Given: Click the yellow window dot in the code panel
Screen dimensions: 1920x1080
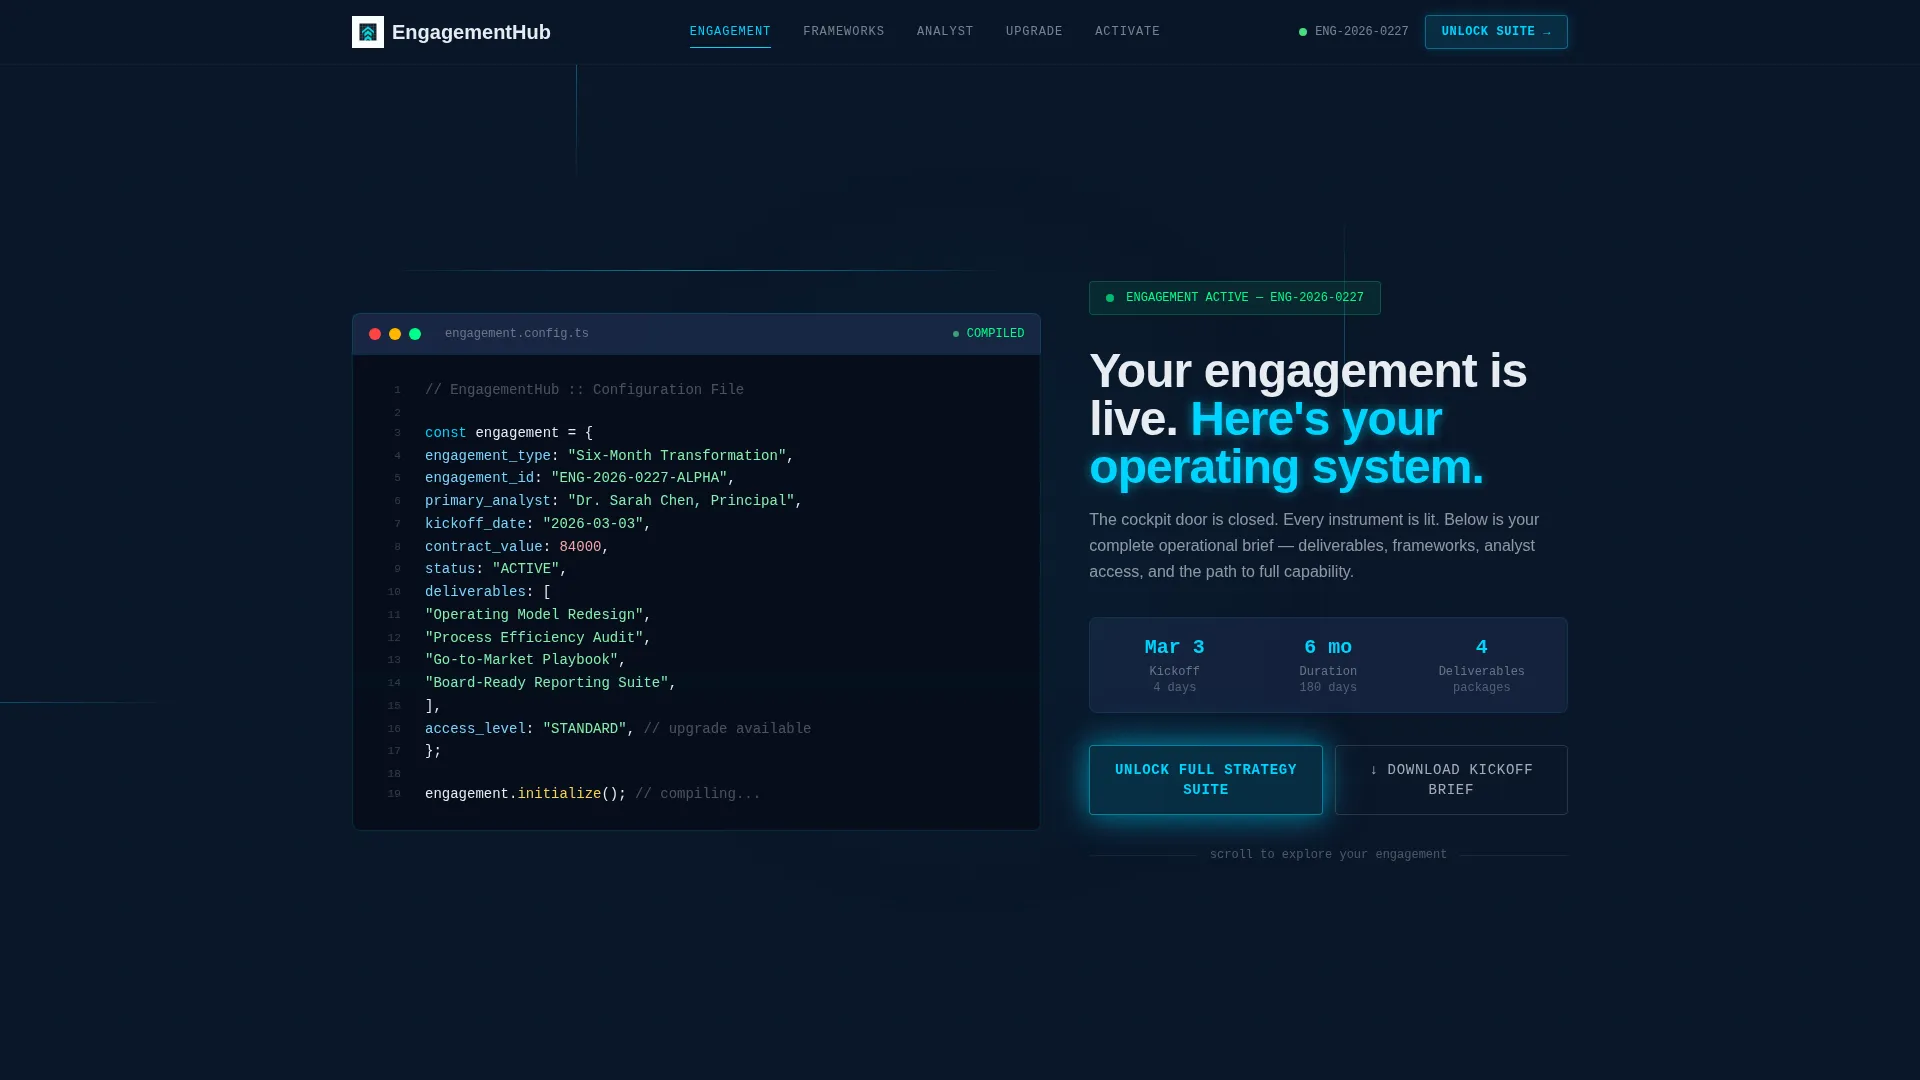Looking at the screenshot, I should (395, 334).
